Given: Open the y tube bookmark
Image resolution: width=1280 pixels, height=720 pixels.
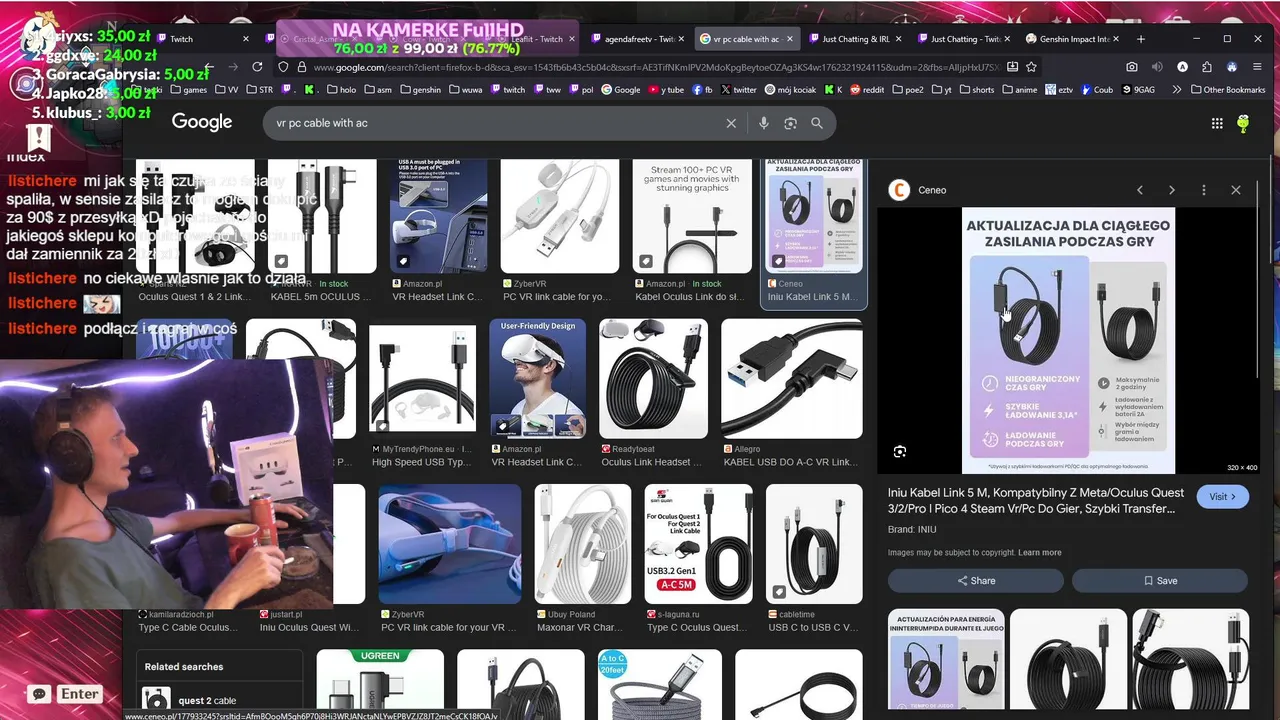Looking at the screenshot, I should click(x=665, y=89).
